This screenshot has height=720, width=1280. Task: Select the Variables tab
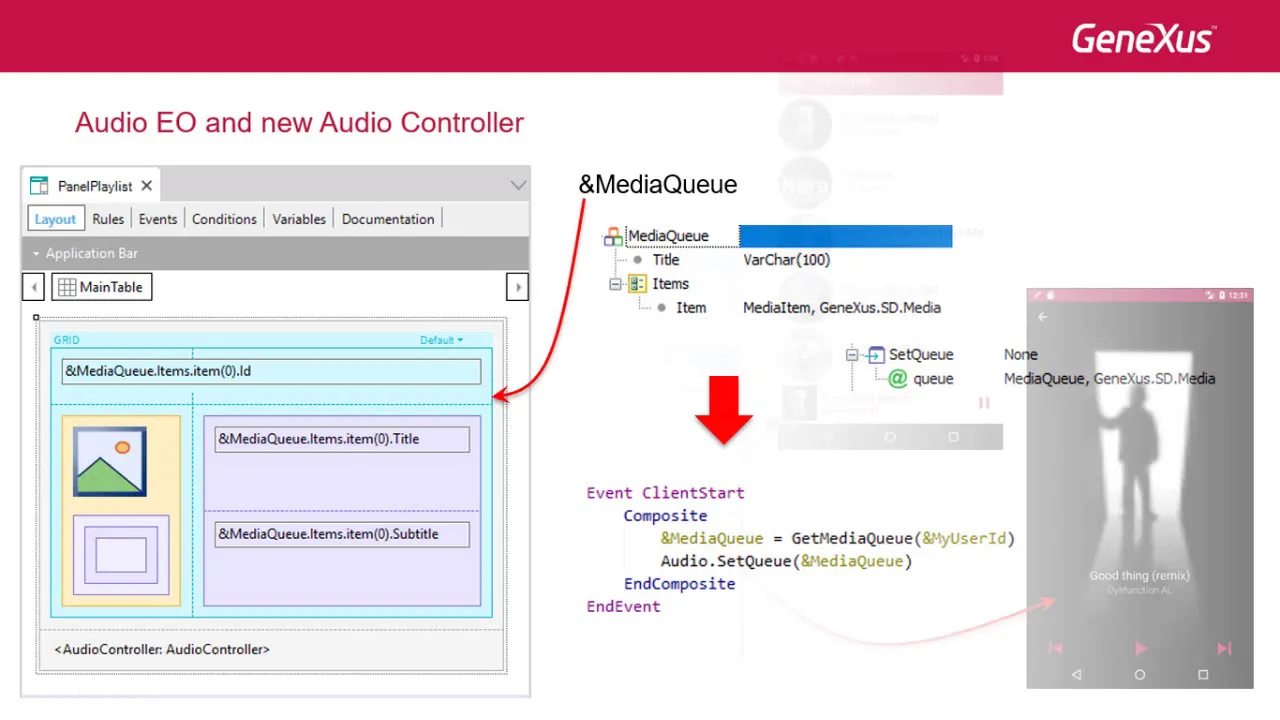coord(299,219)
